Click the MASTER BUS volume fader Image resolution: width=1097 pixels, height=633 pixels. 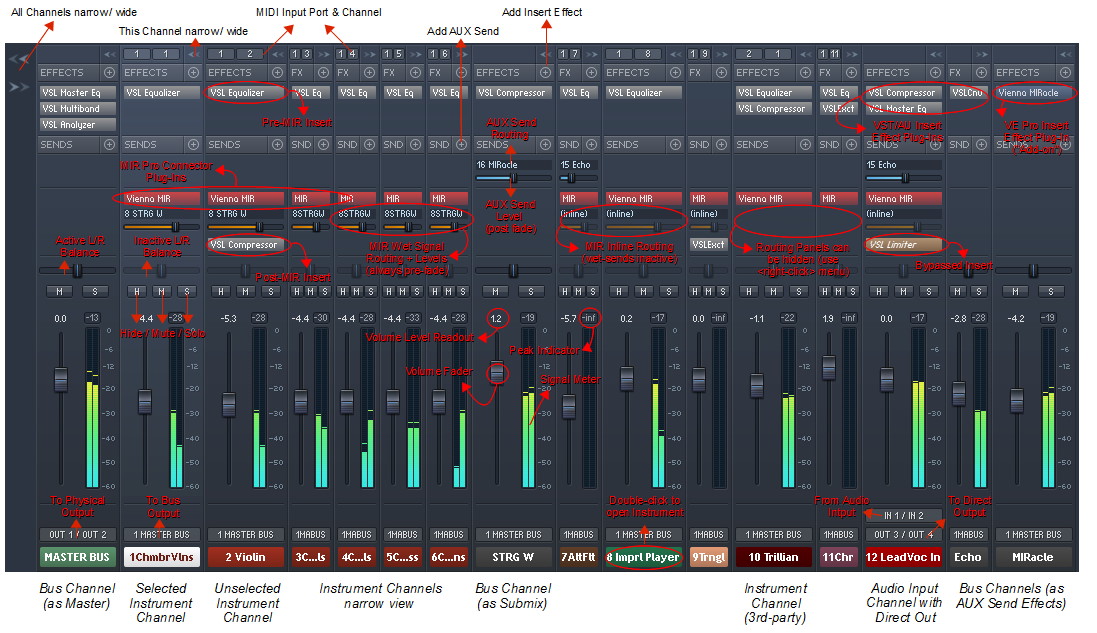[61, 378]
